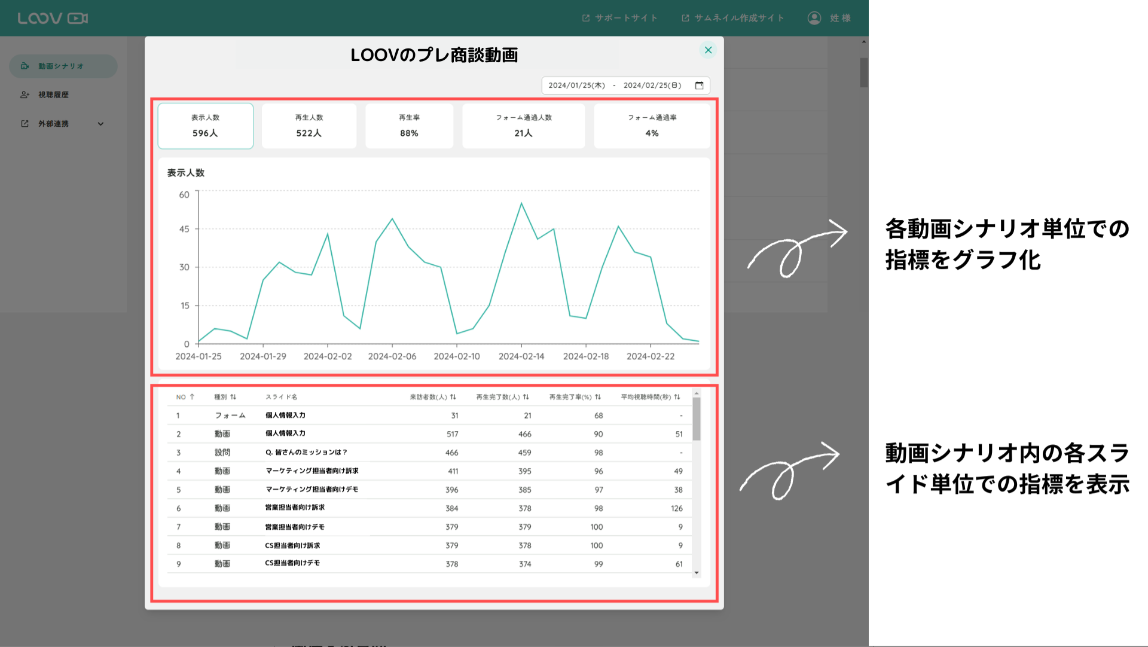Click the table scrollbar thumb

pyautogui.click(x=696, y=419)
